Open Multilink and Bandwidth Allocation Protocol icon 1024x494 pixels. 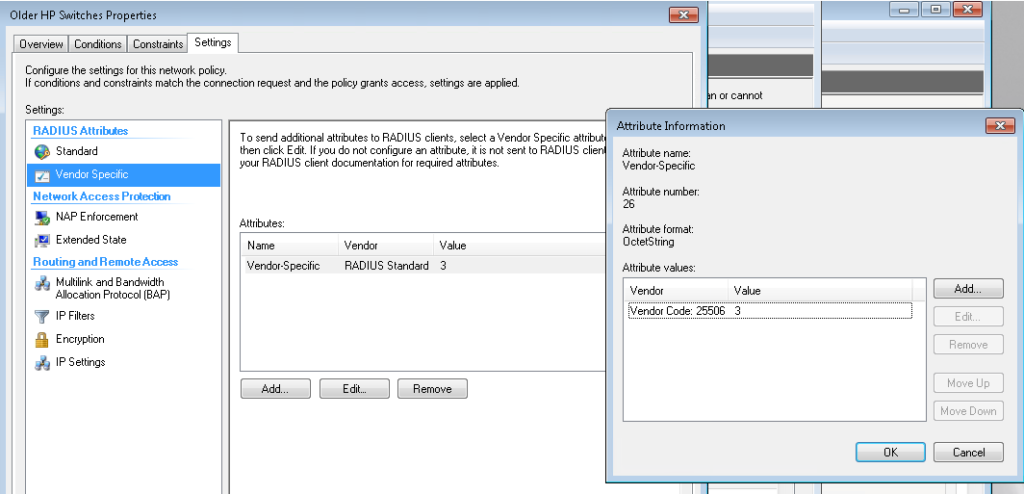point(41,284)
